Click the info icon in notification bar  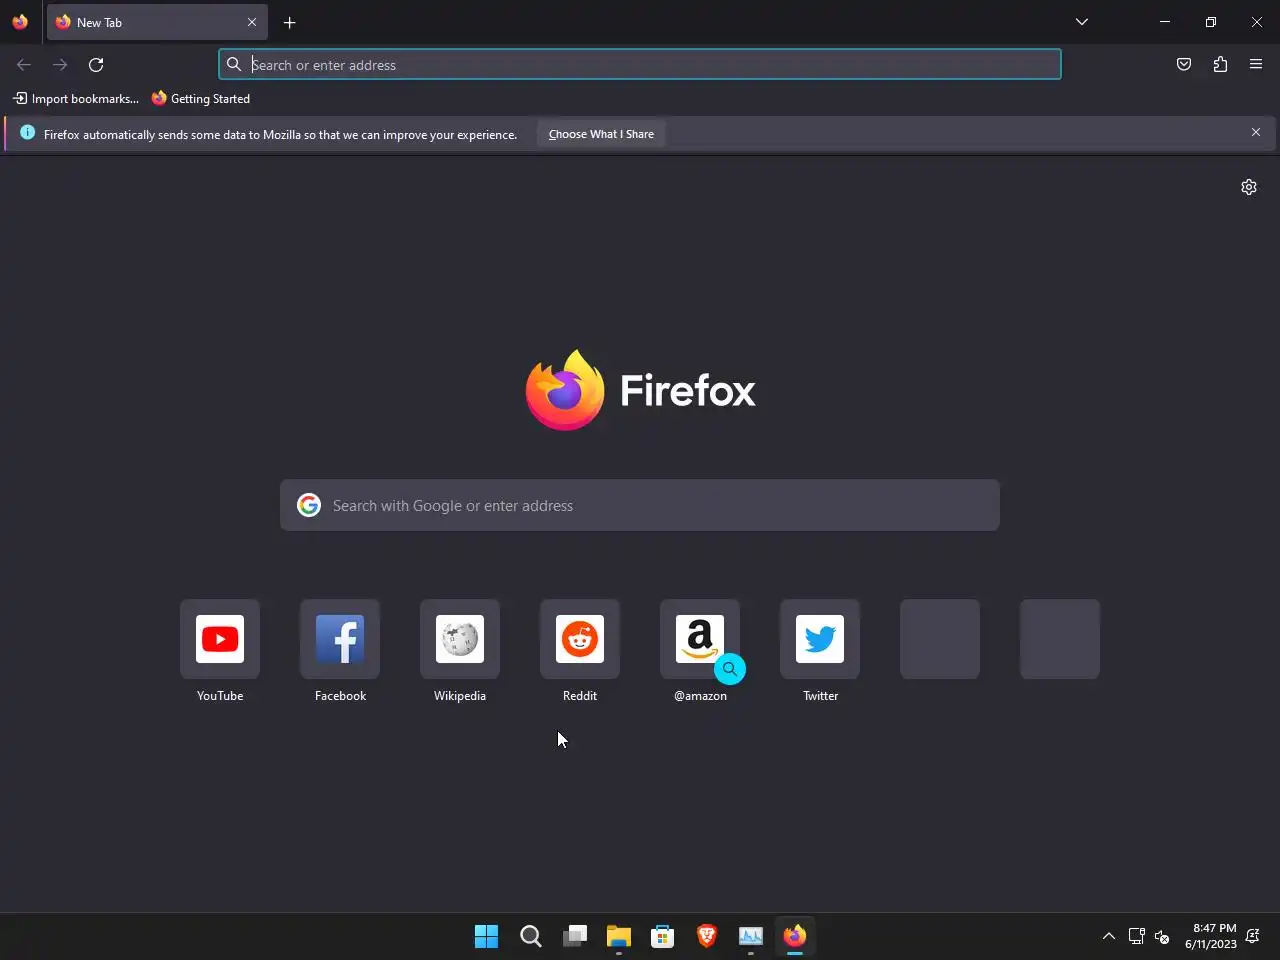(x=27, y=133)
